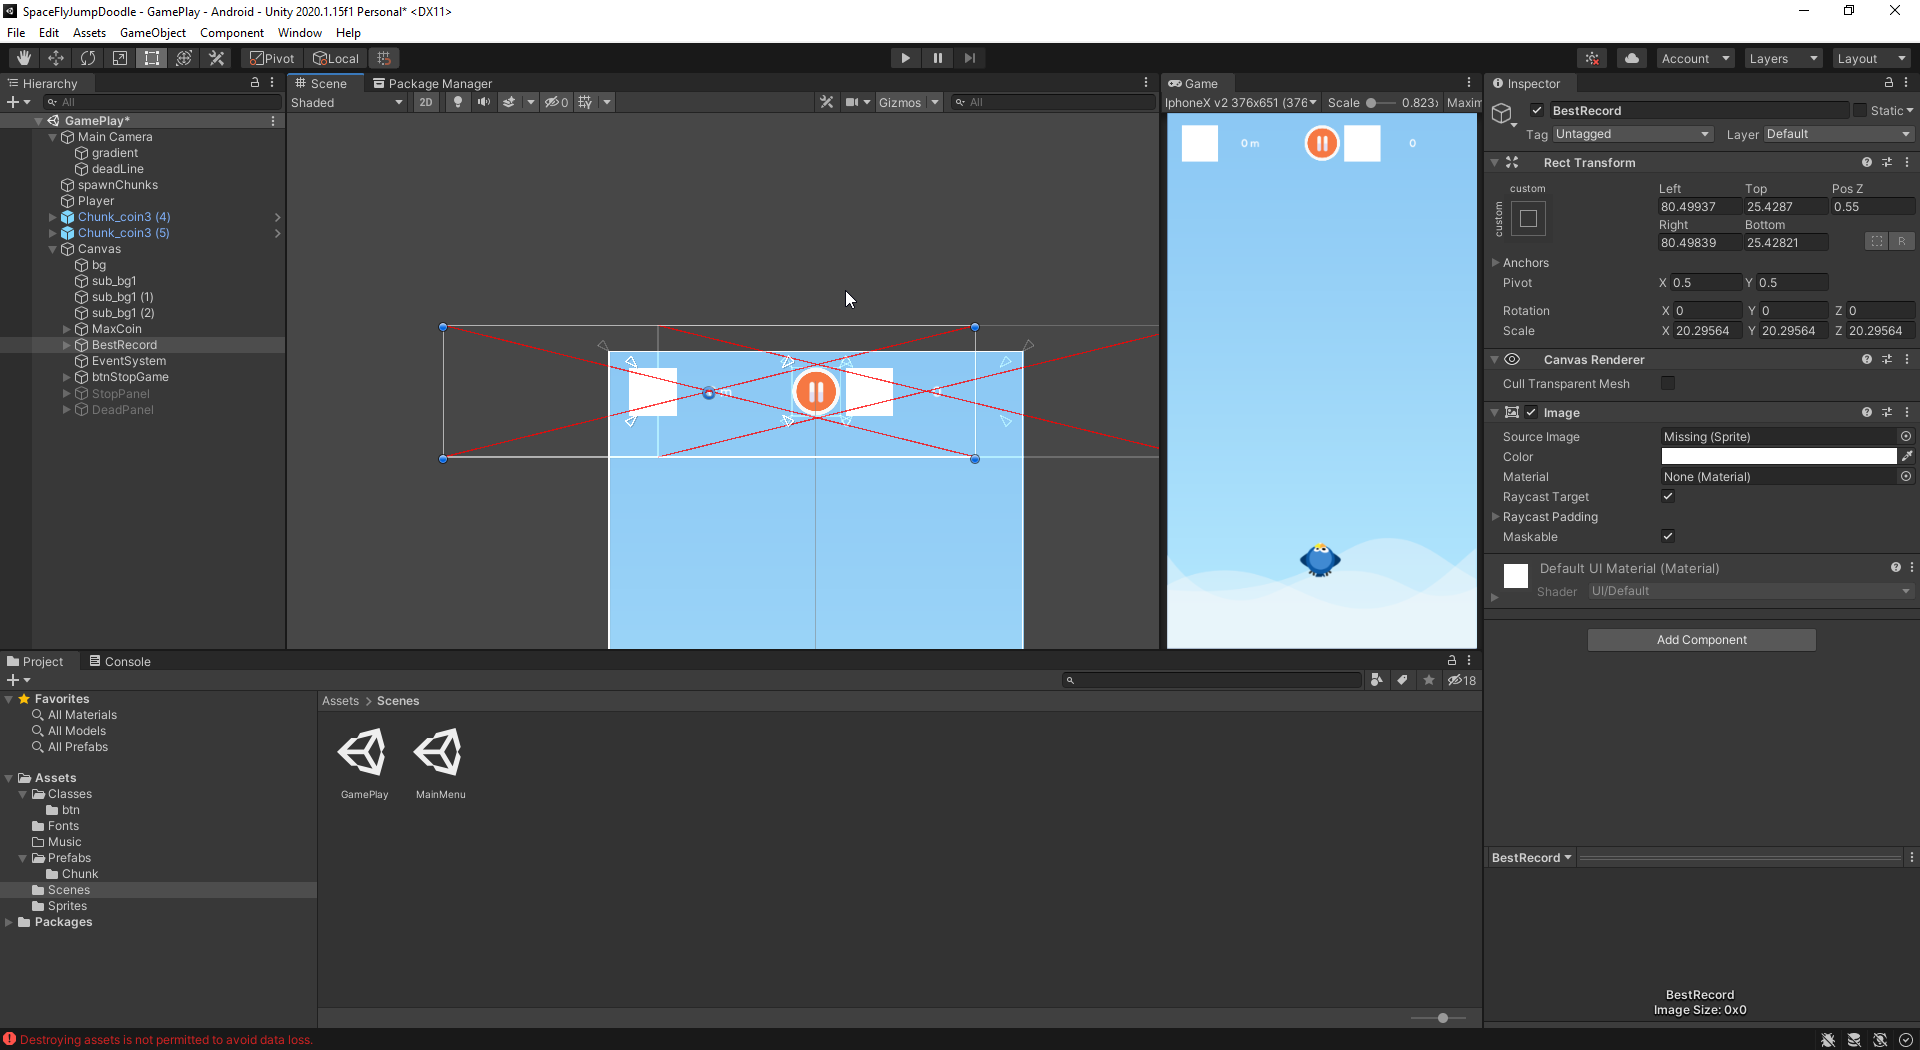Disable the Image component checkbox
Image resolution: width=1920 pixels, height=1050 pixels.
click(1531, 412)
